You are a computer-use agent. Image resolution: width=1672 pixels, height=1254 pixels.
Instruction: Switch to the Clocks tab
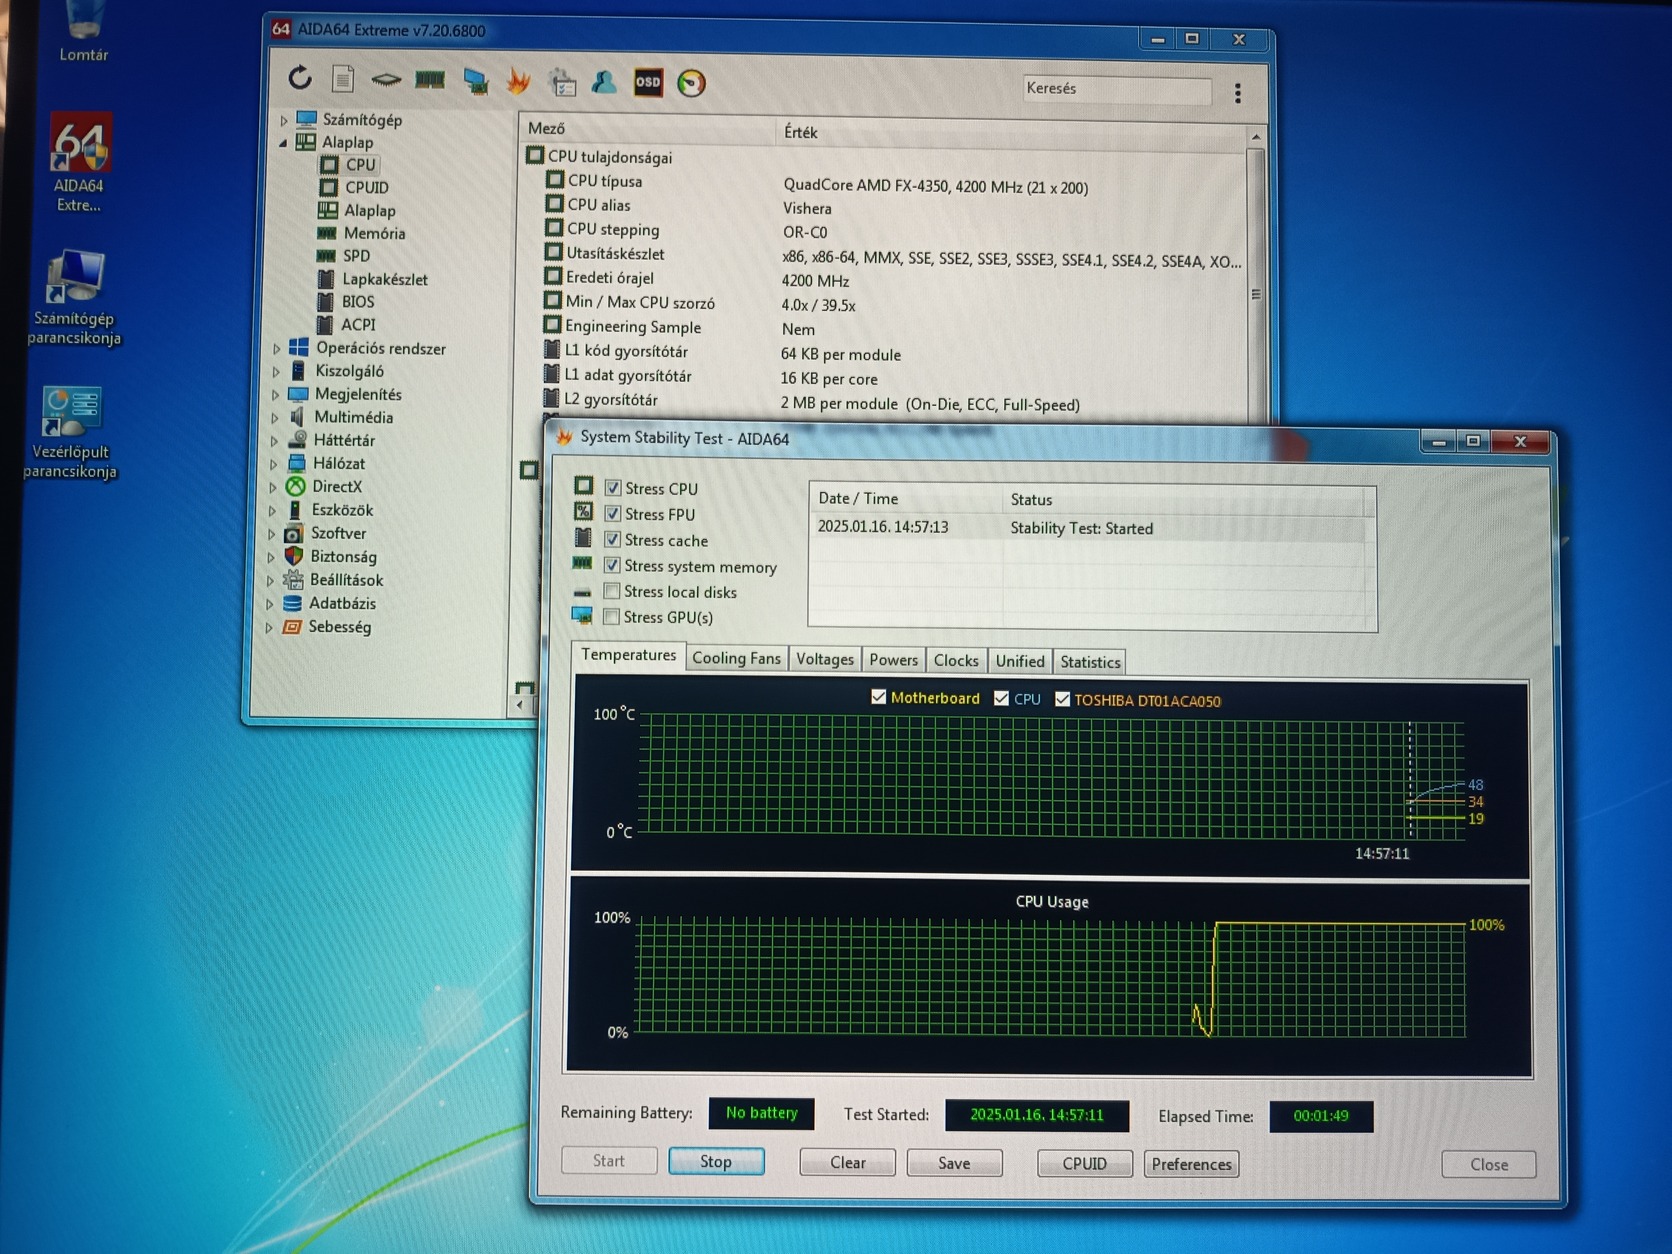click(x=956, y=660)
